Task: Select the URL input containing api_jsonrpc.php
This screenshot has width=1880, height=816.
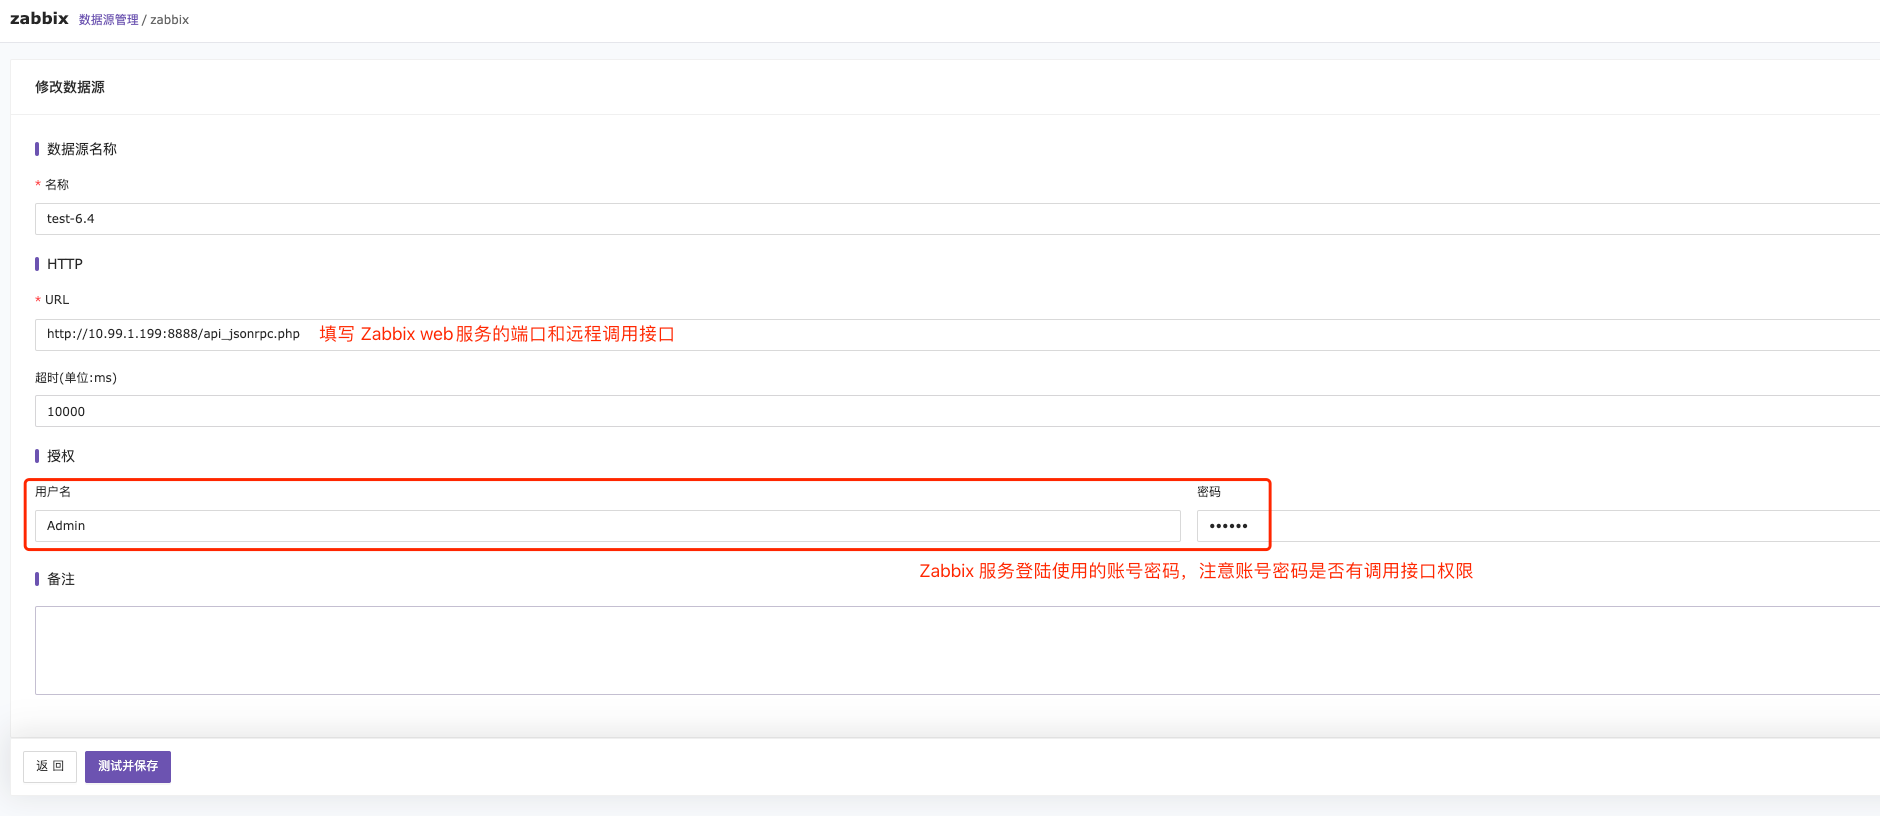Action: click(x=400, y=334)
